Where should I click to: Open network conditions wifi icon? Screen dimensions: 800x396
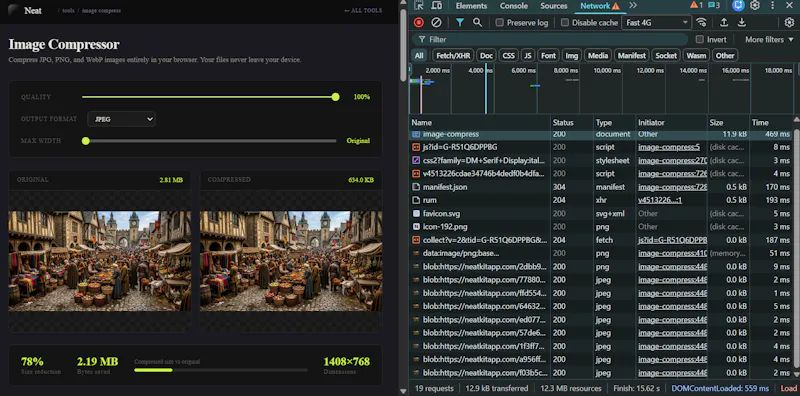[x=702, y=22]
